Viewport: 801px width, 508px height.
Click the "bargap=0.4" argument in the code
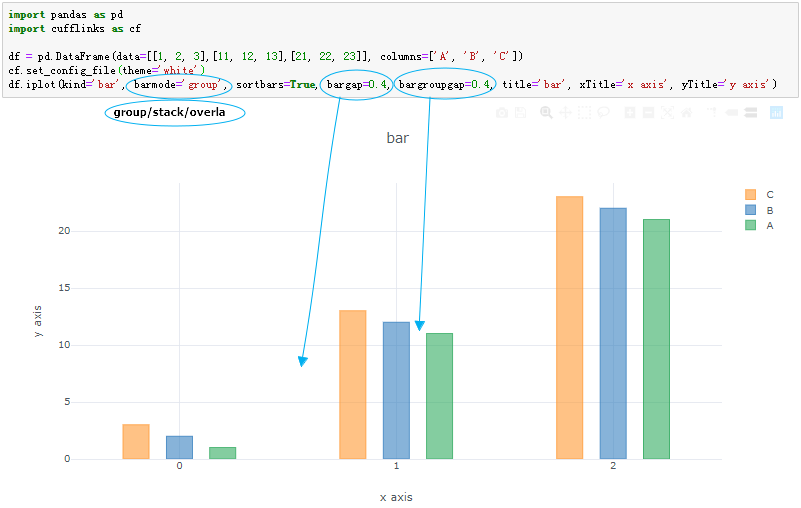[x=357, y=84]
